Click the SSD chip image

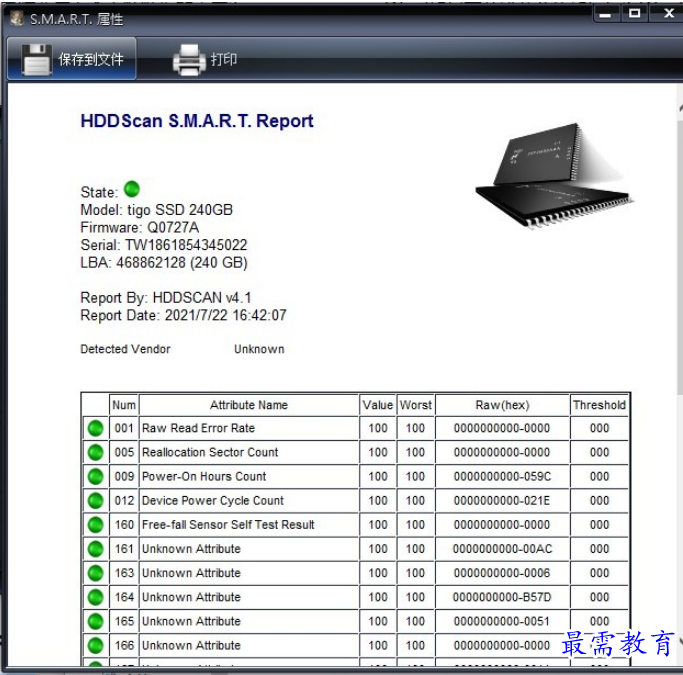pyautogui.click(x=553, y=175)
